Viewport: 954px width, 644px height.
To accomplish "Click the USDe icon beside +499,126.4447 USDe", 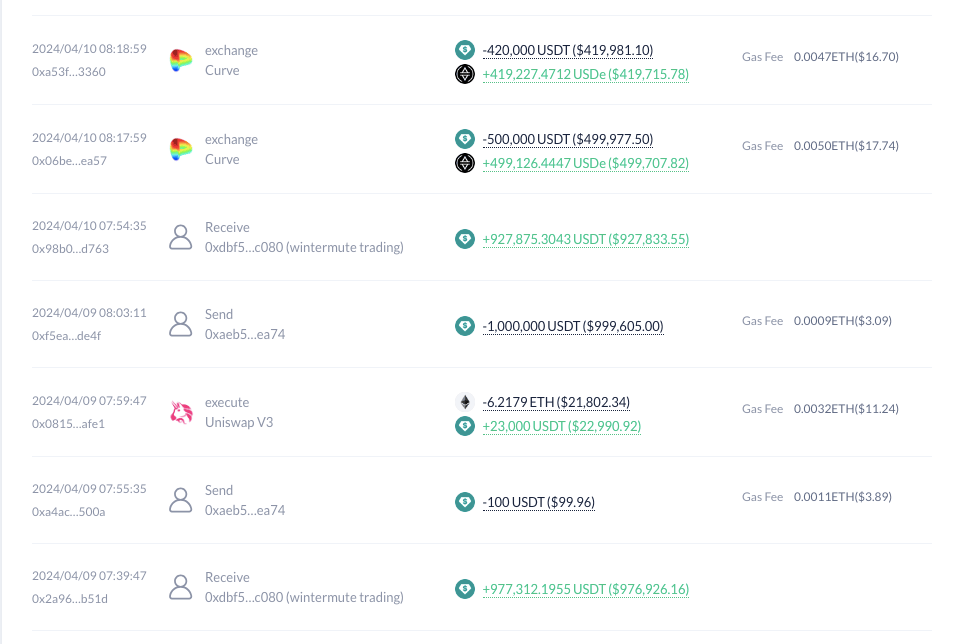I will click(x=465, y=163).
